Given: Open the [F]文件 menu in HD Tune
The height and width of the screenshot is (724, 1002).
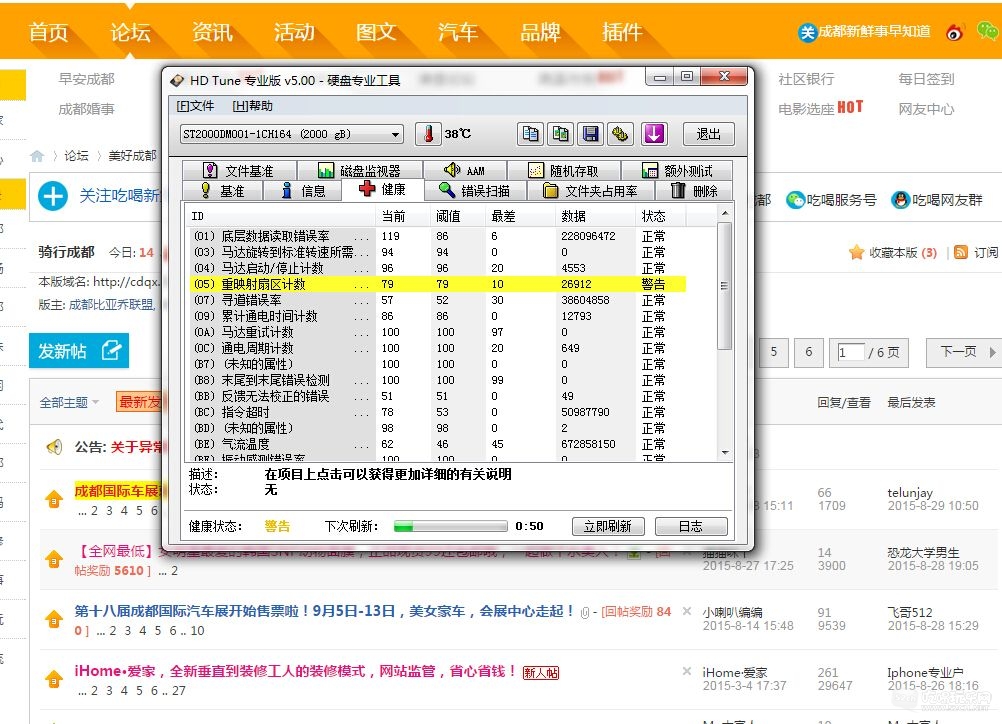Looking at the screenshot, I should [x=195, y=106].
